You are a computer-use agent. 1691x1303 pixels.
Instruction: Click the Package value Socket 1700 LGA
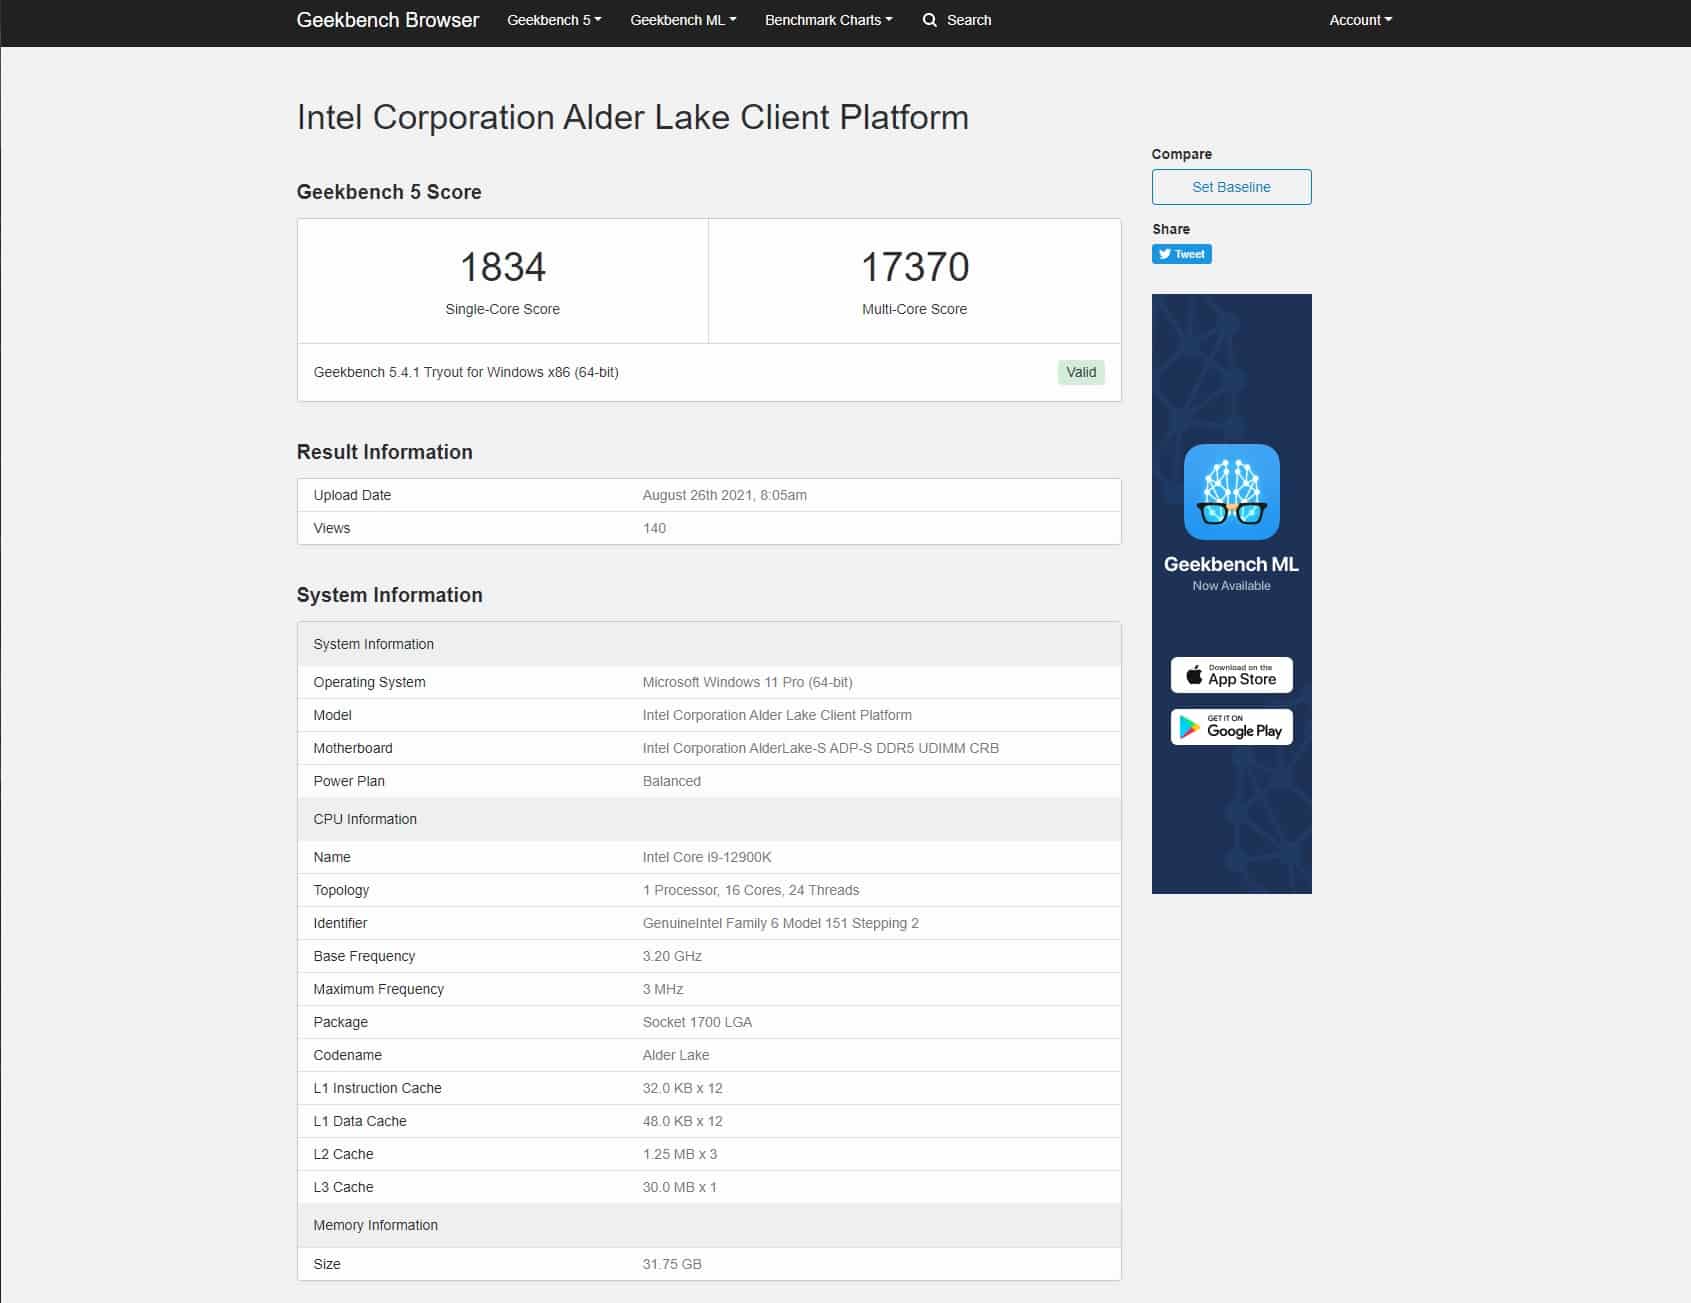point(697,1022)
